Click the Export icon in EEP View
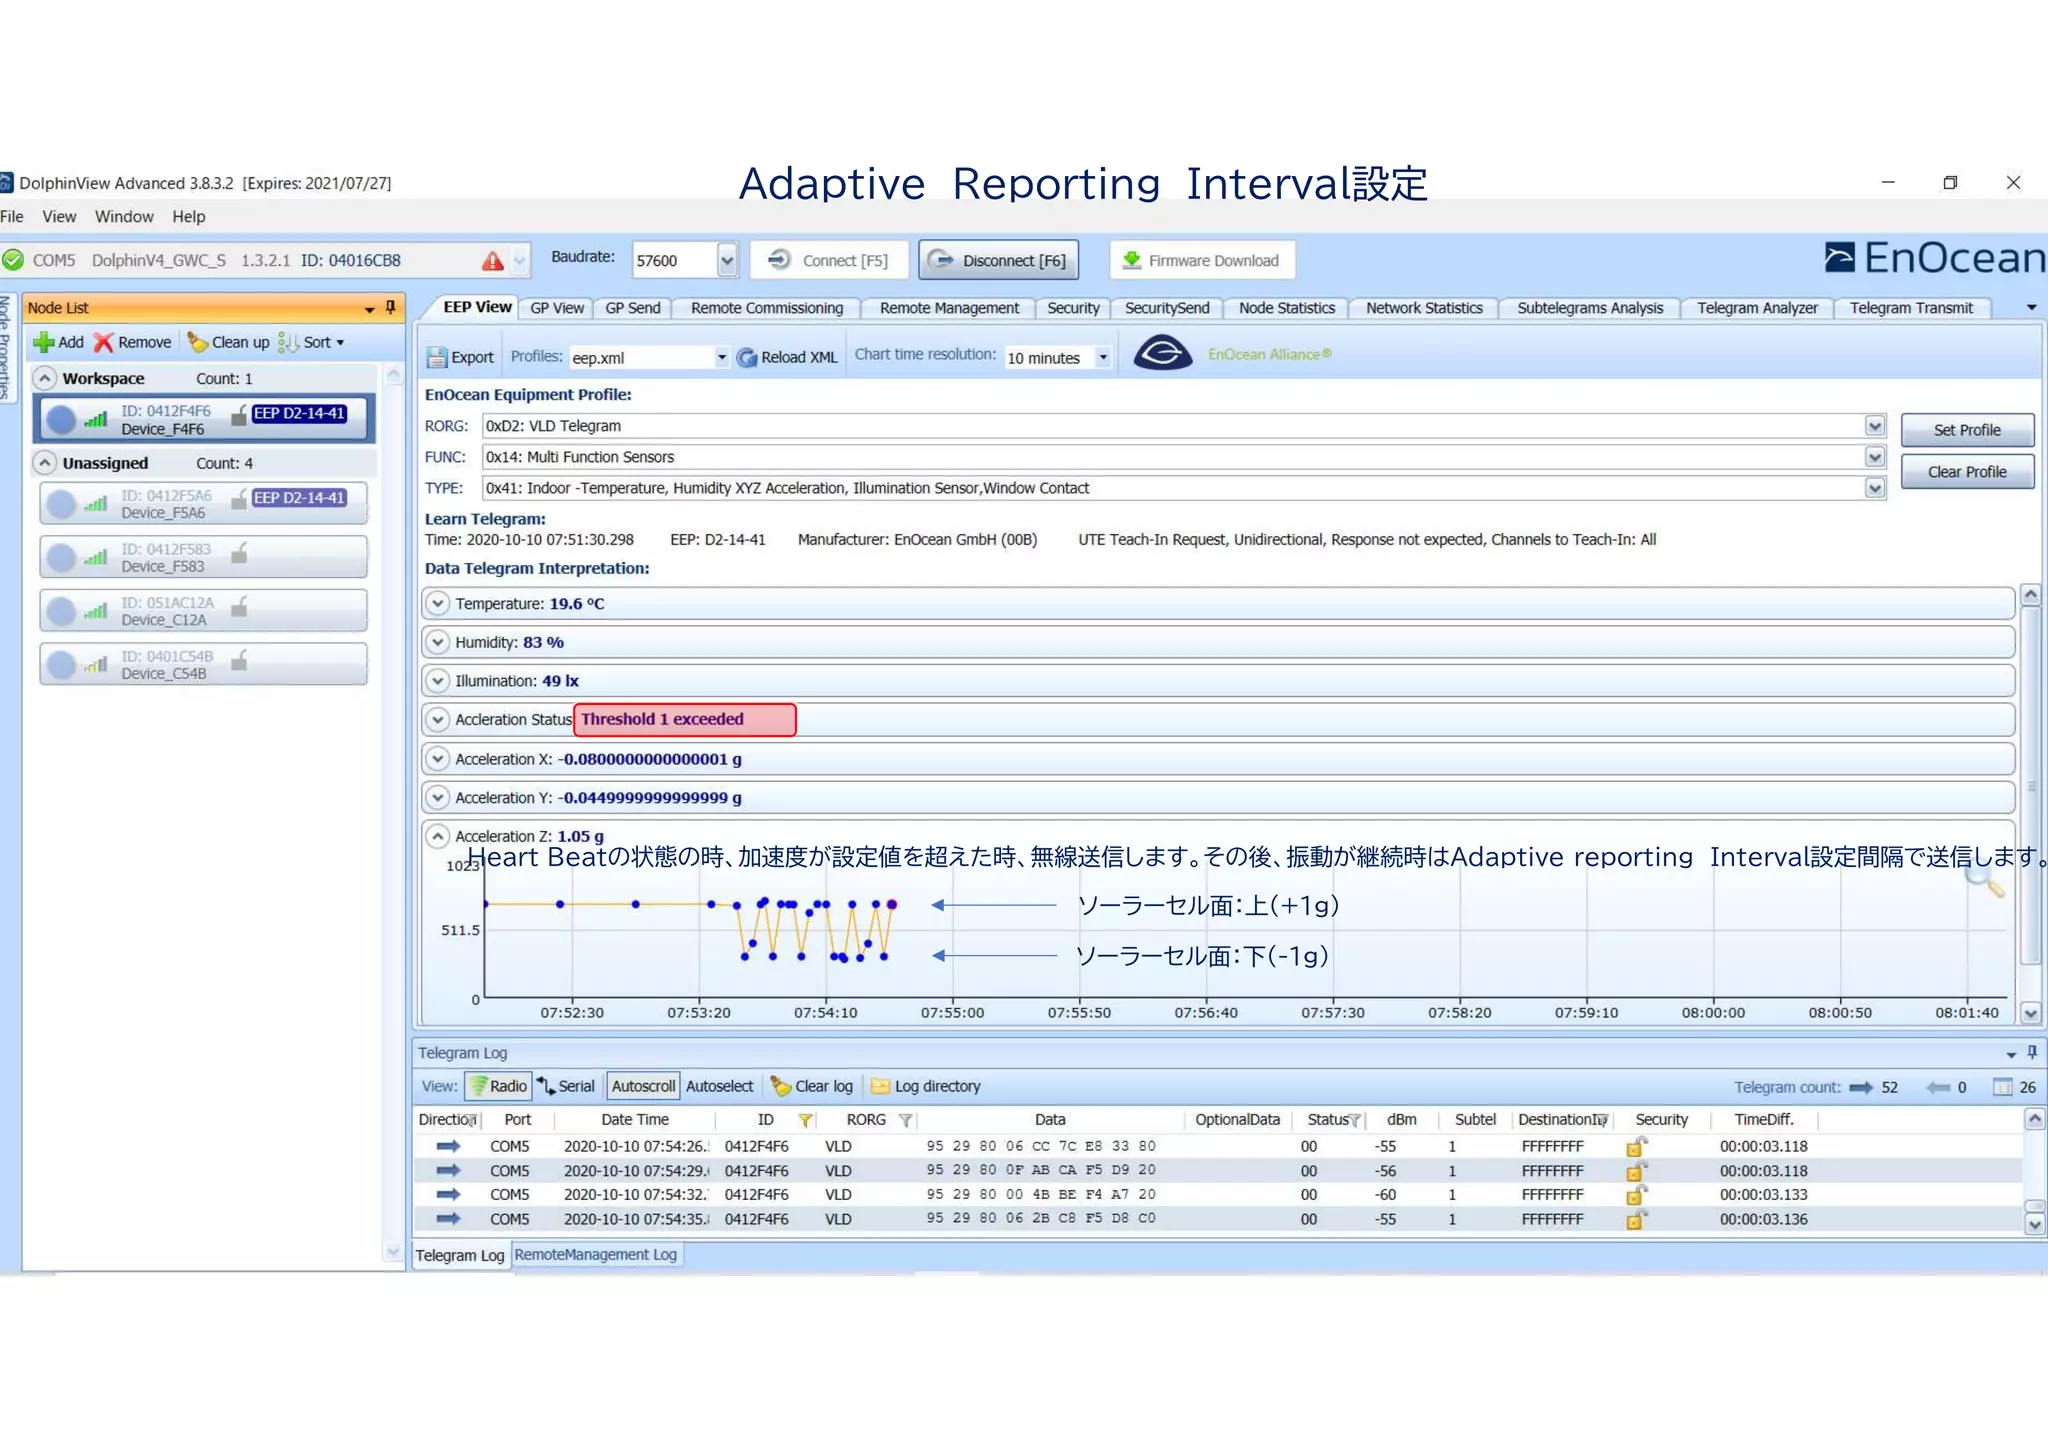Screen dimensions: 2048x1448 coord(437,357)
